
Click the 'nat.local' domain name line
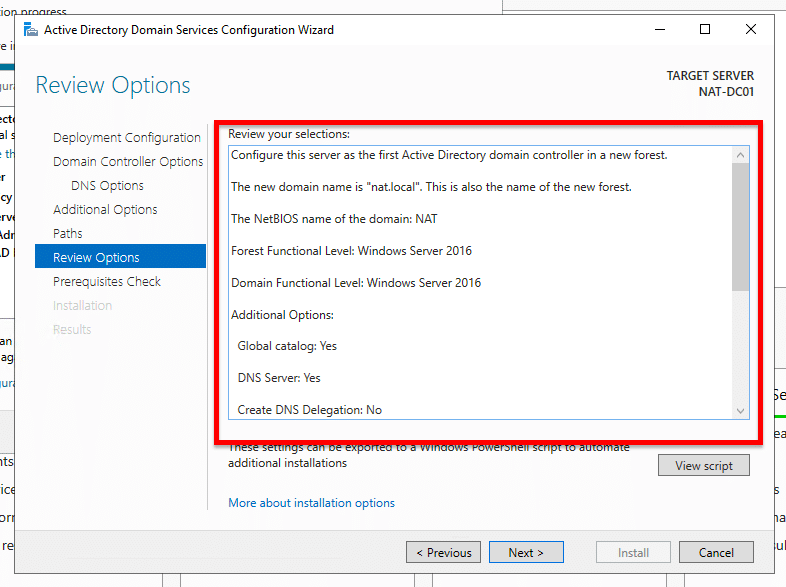pos(431,187)
